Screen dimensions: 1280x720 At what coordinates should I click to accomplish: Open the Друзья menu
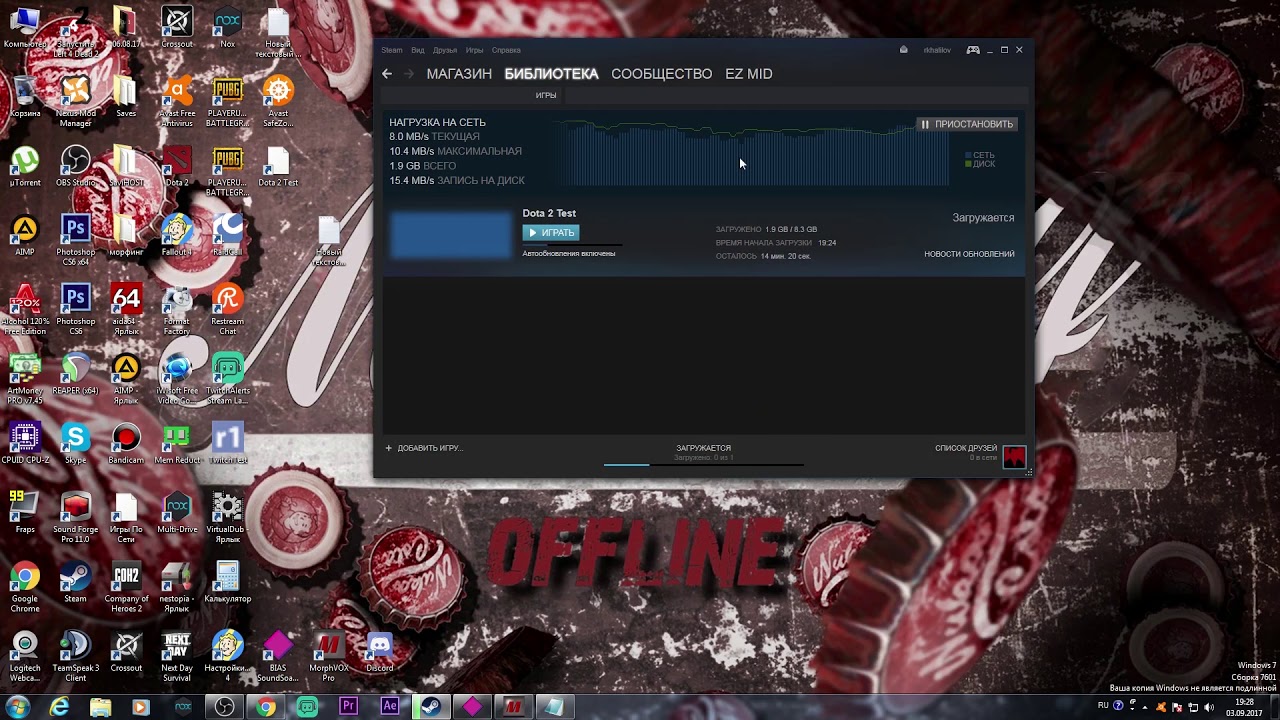[x=445, y=50]
